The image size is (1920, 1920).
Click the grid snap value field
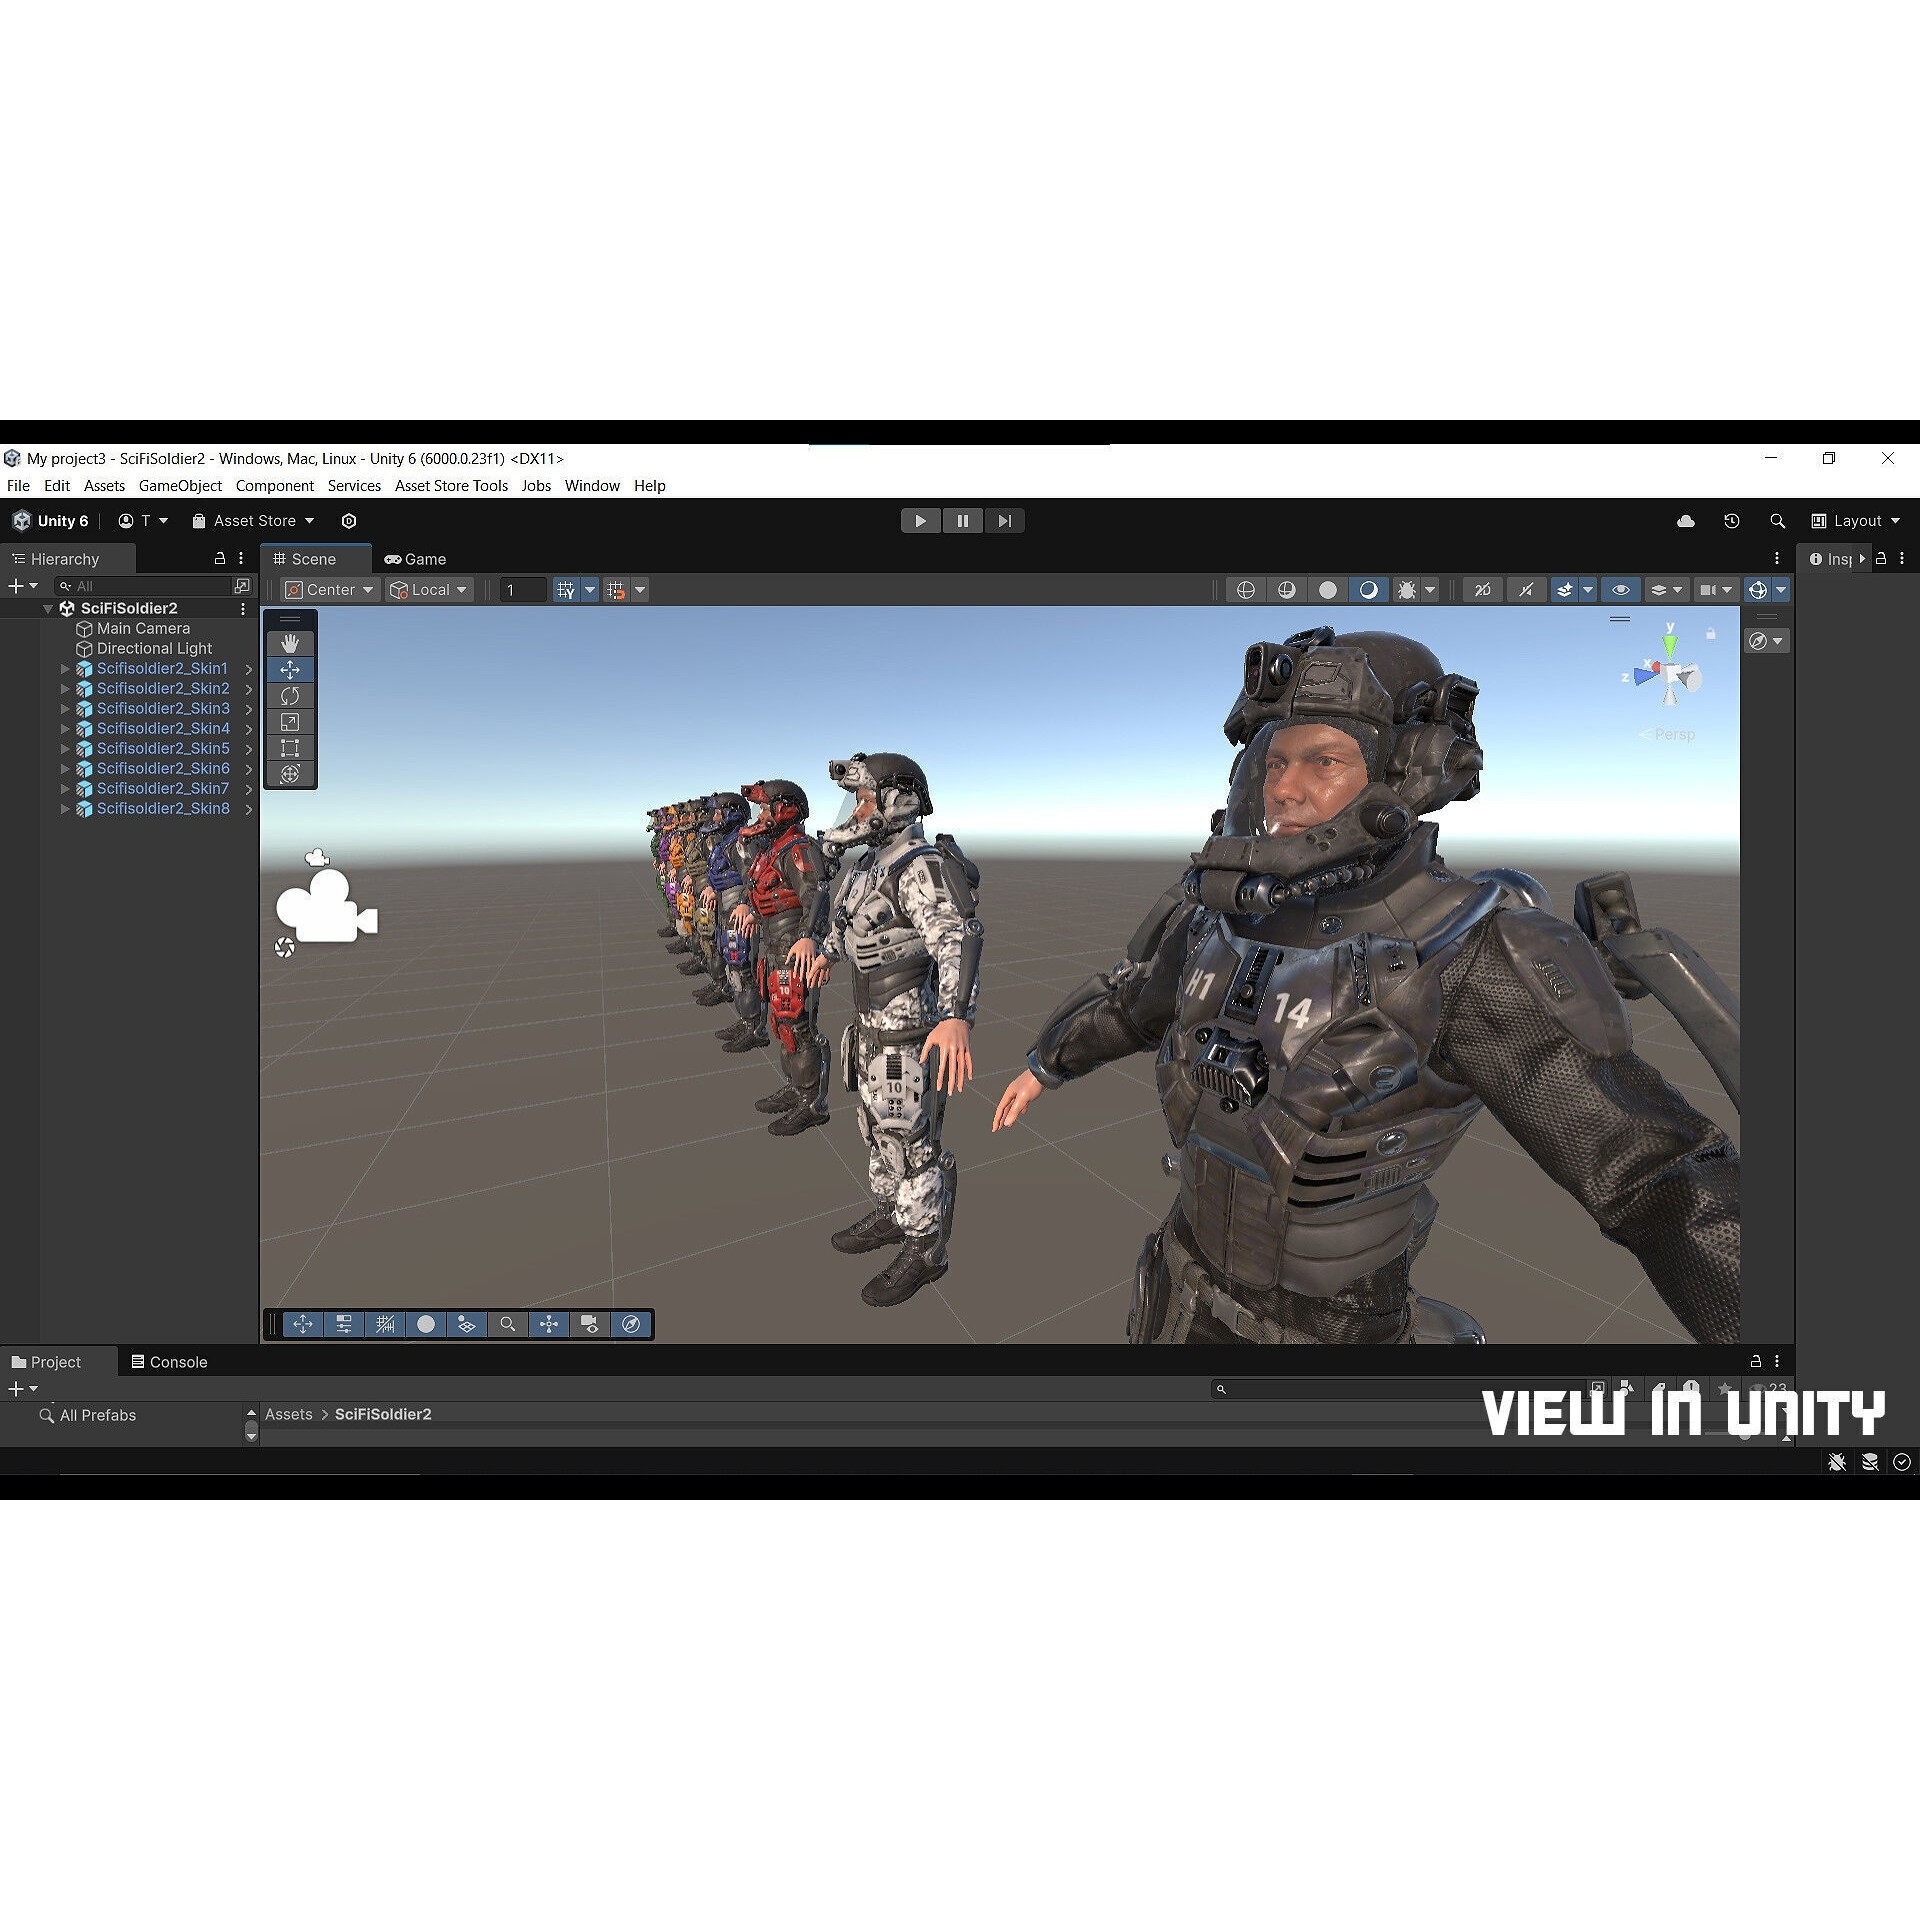[x=523, y=590]
